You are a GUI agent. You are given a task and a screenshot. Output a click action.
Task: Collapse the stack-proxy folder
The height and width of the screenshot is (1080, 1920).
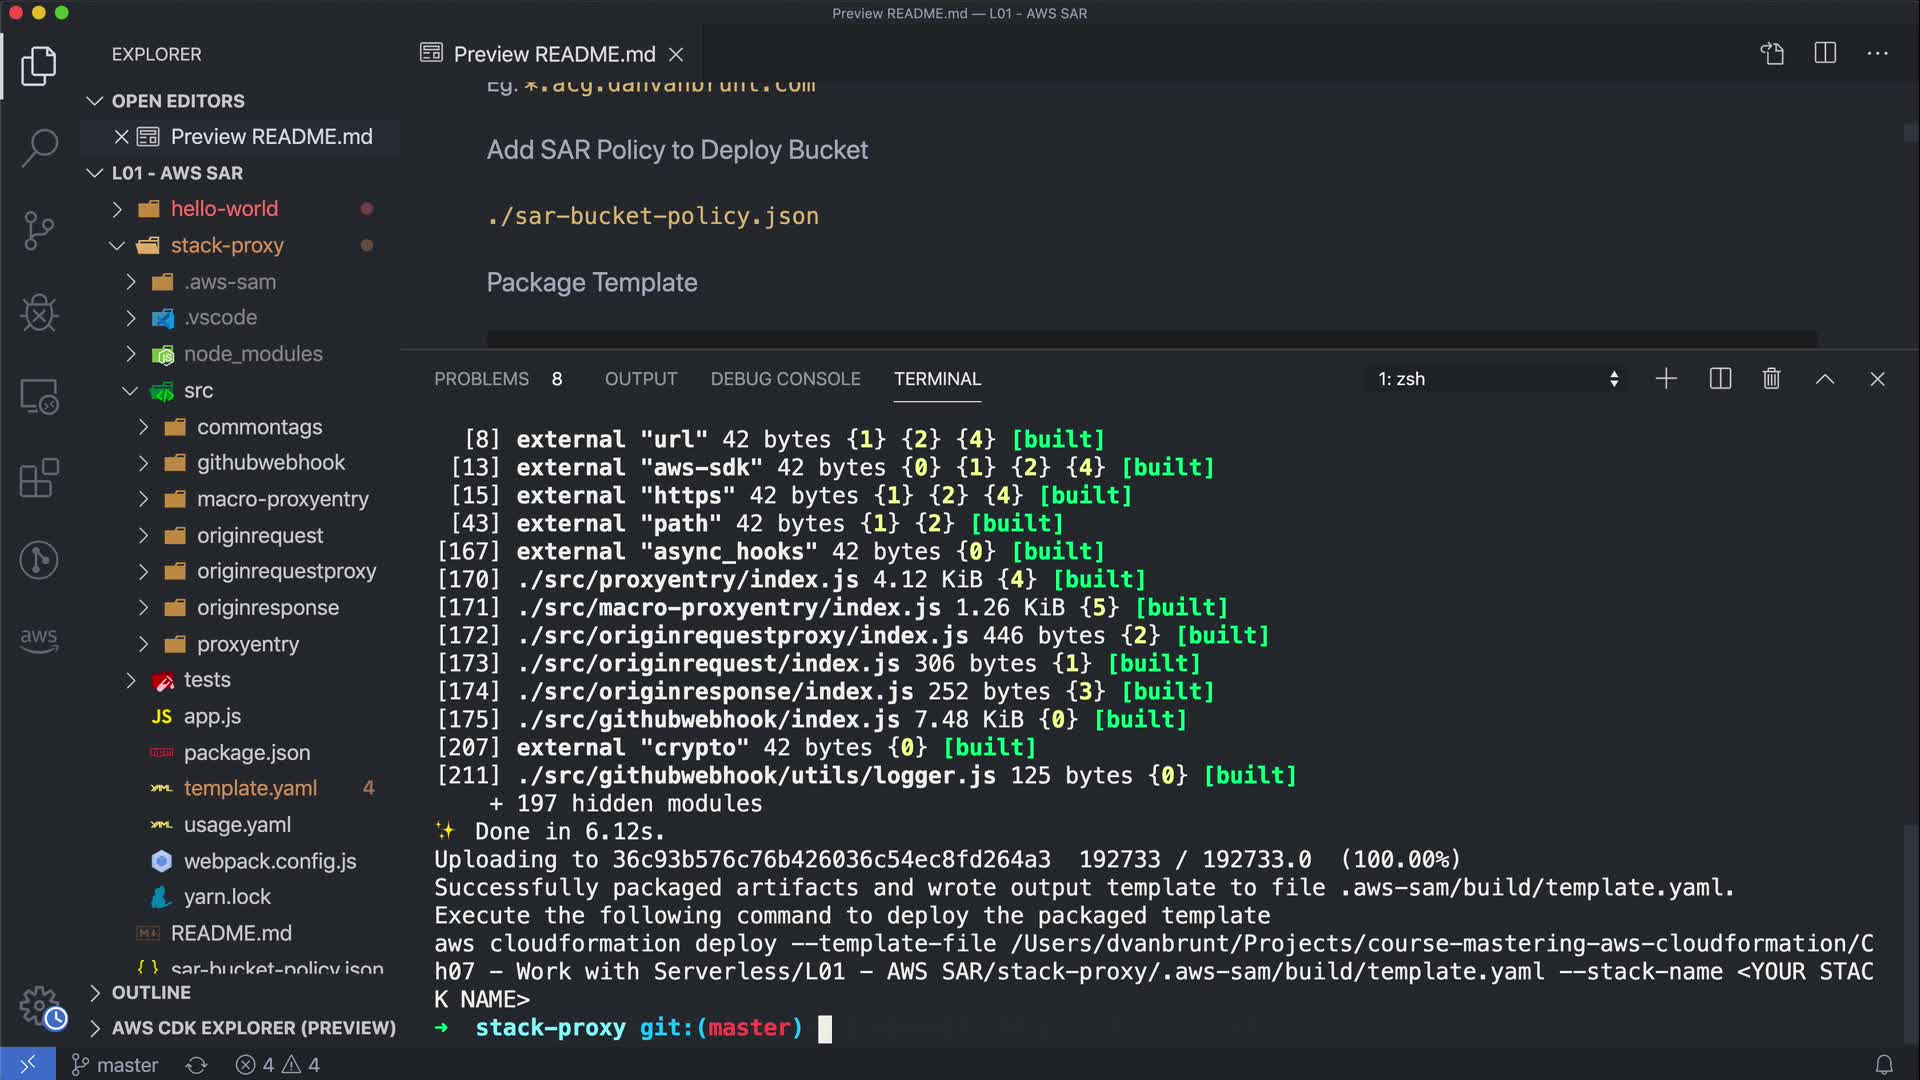click(227, 245)
